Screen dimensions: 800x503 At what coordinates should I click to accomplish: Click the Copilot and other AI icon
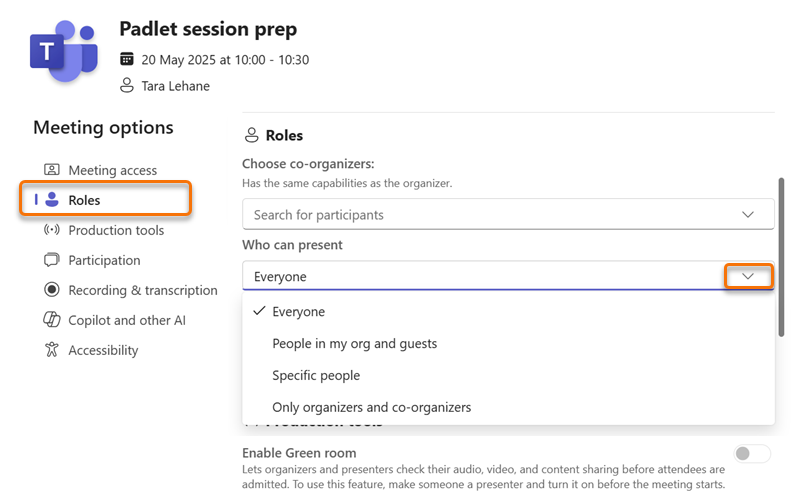click(52, 320)
